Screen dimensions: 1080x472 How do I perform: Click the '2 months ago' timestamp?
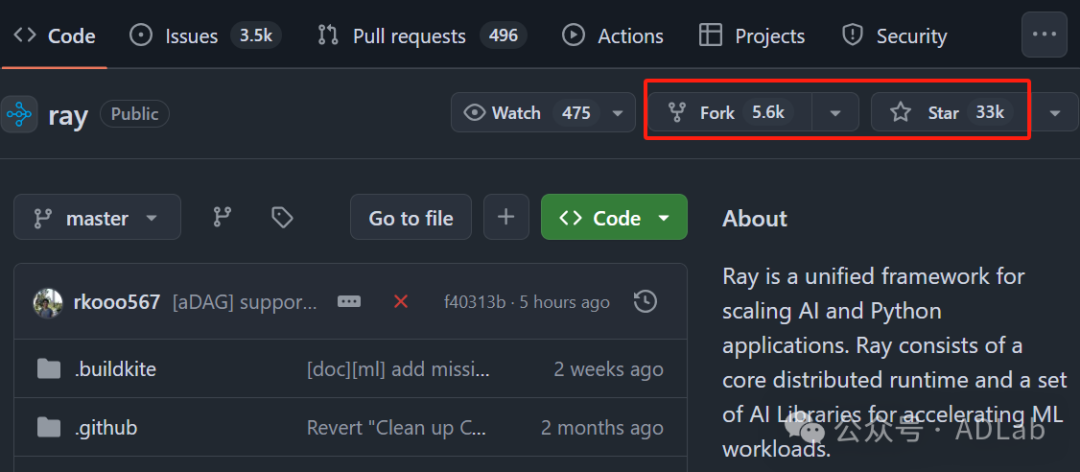click(602, 428)
